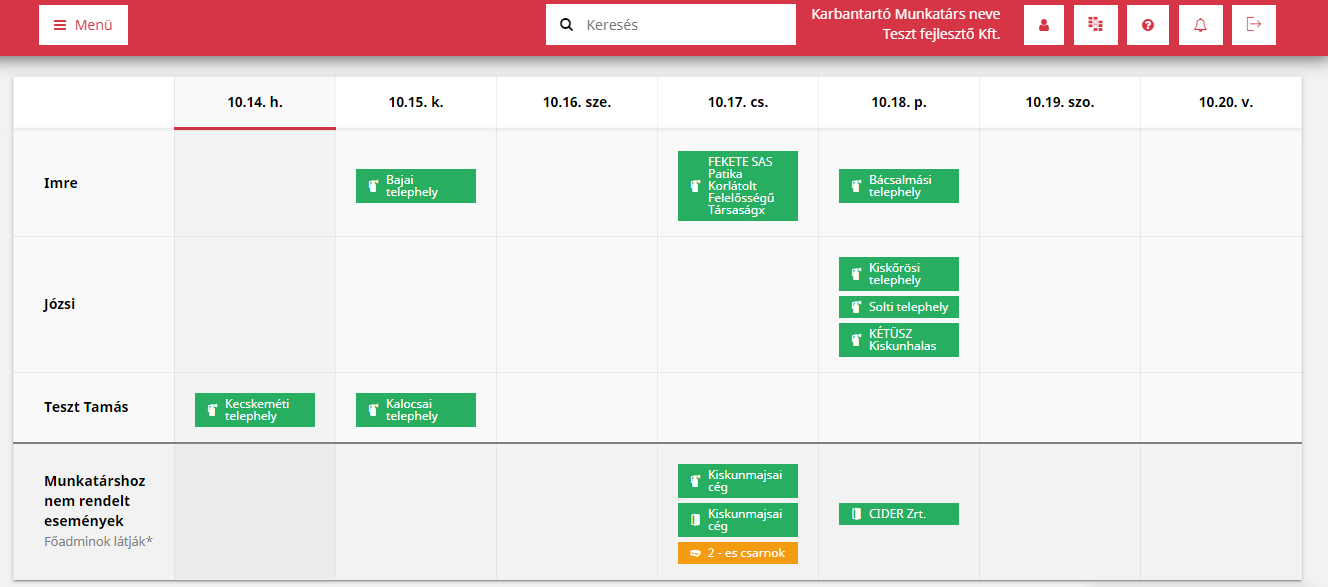Select the 10.14. h. day column header
The height and width of the screenshot is (587, 1328).
point(255,102)
